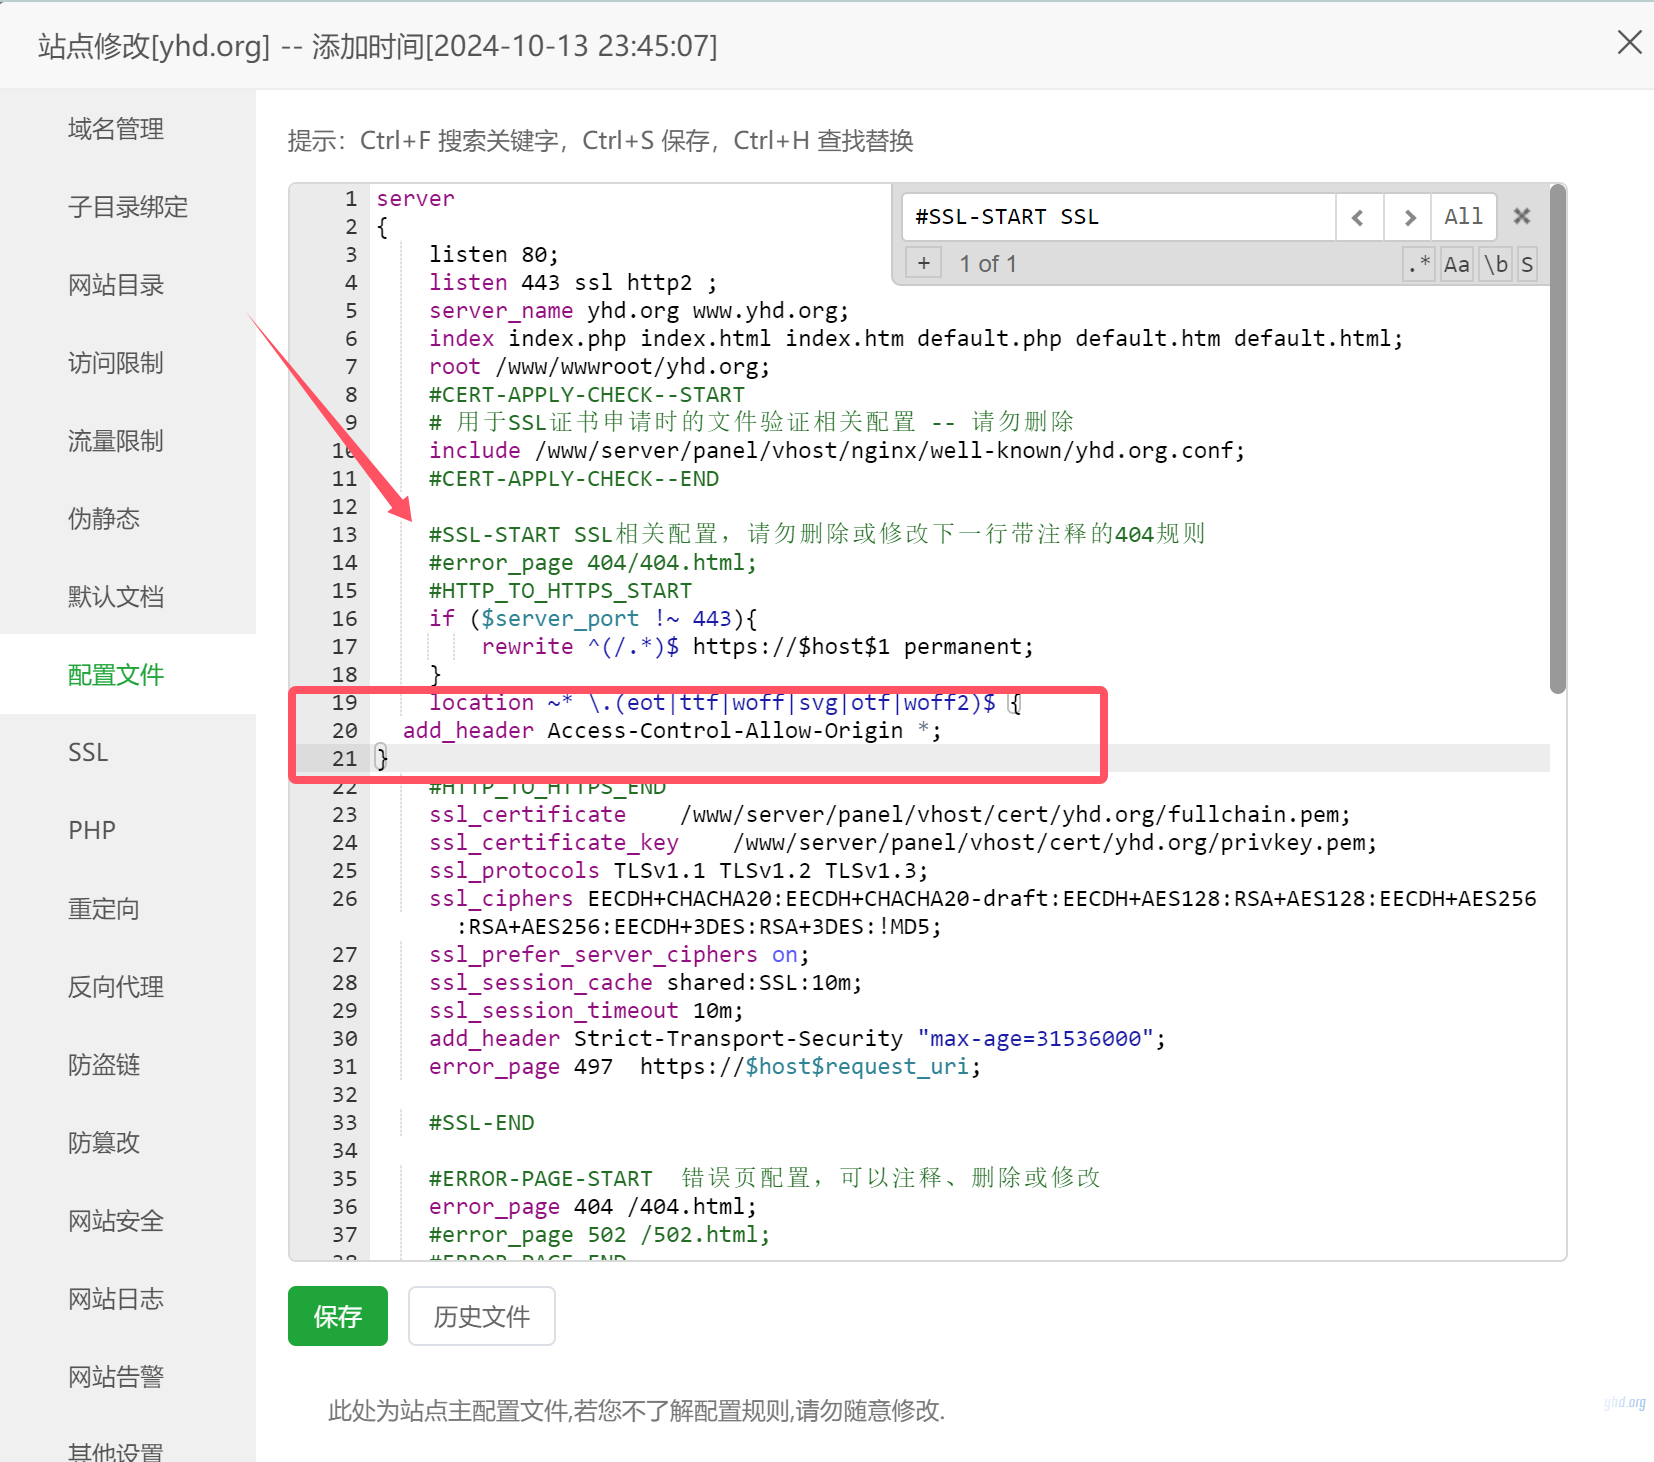Click the #SSL-END comment line
Image resolution: width=1654 pixels, height=1462 pixels.
(x=482, y=1123)
